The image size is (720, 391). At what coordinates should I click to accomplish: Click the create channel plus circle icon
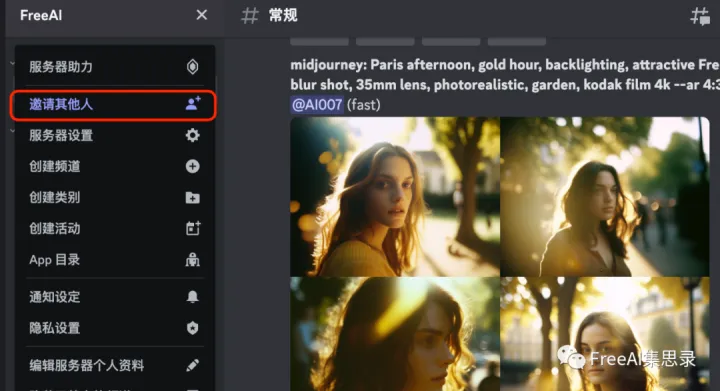[192, 166]
